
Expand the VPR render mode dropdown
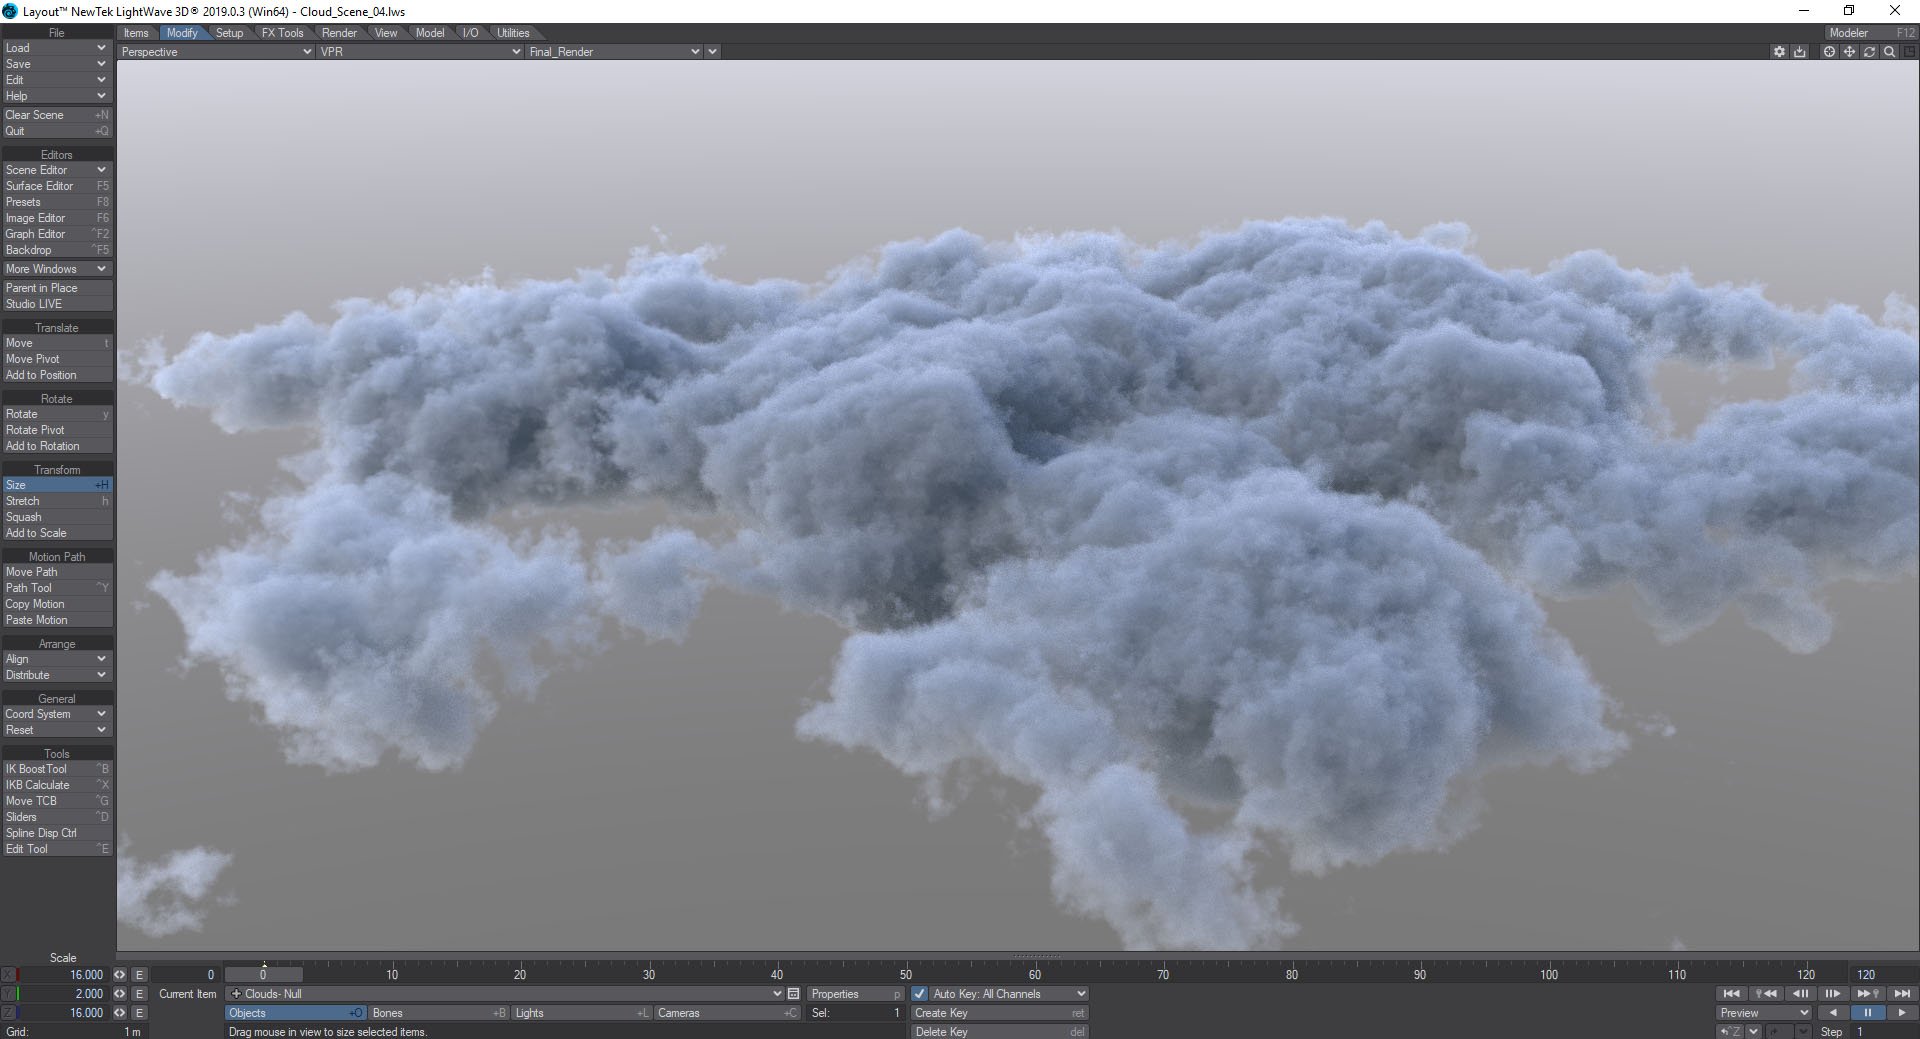tap(420, 52)
